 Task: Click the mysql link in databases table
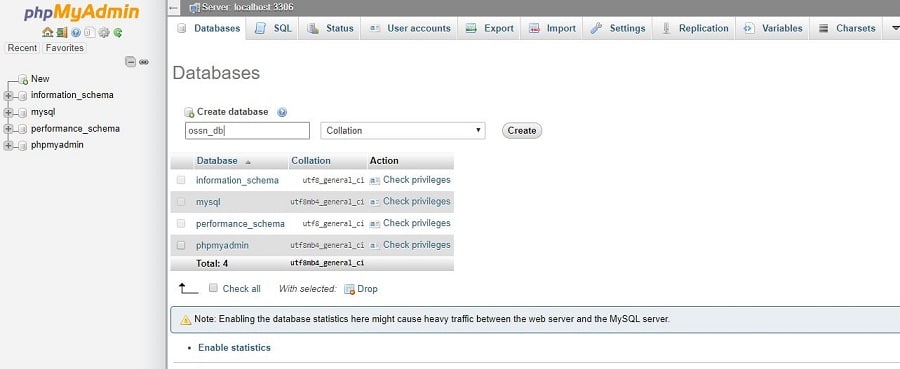208,202
